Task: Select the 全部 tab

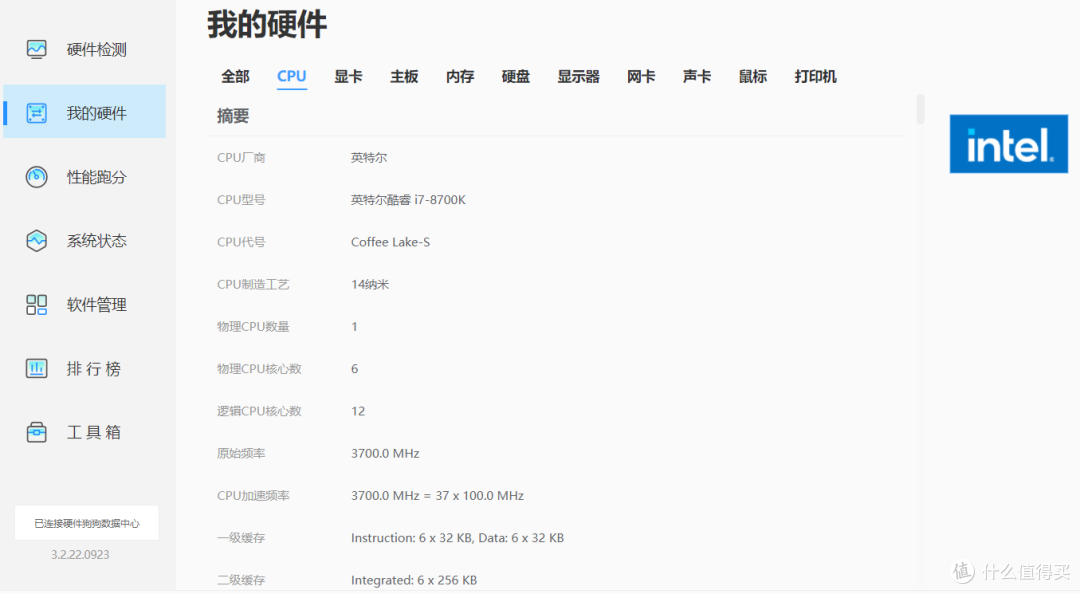Action: tap(235, 76)
